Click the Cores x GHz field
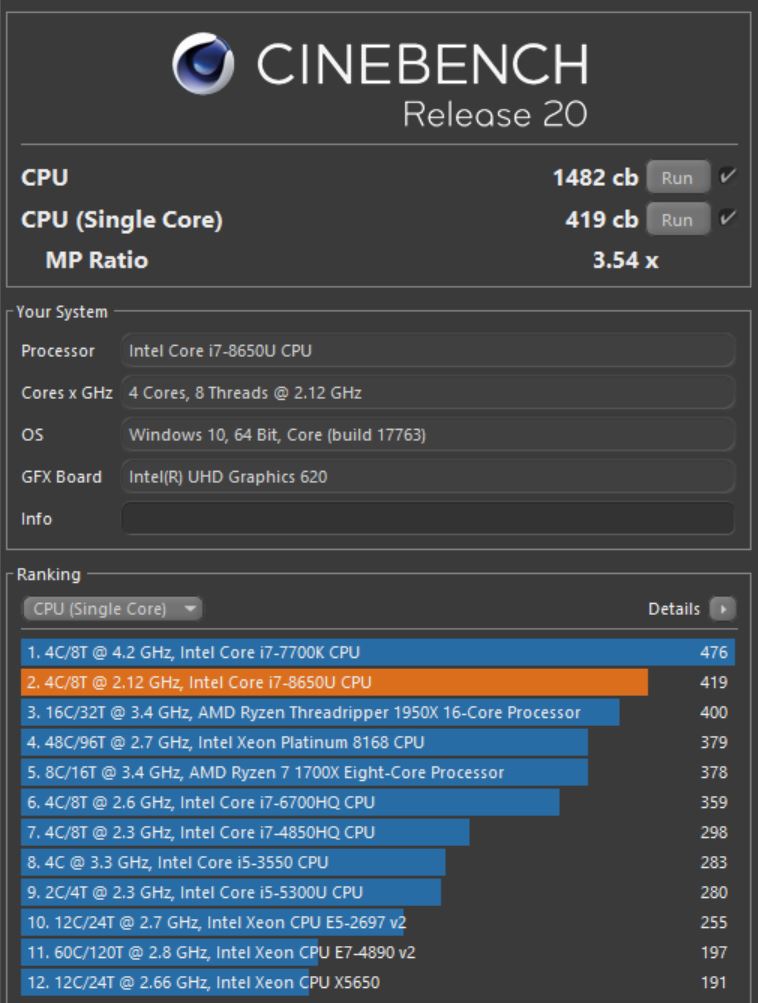 [x=430, y=393]
